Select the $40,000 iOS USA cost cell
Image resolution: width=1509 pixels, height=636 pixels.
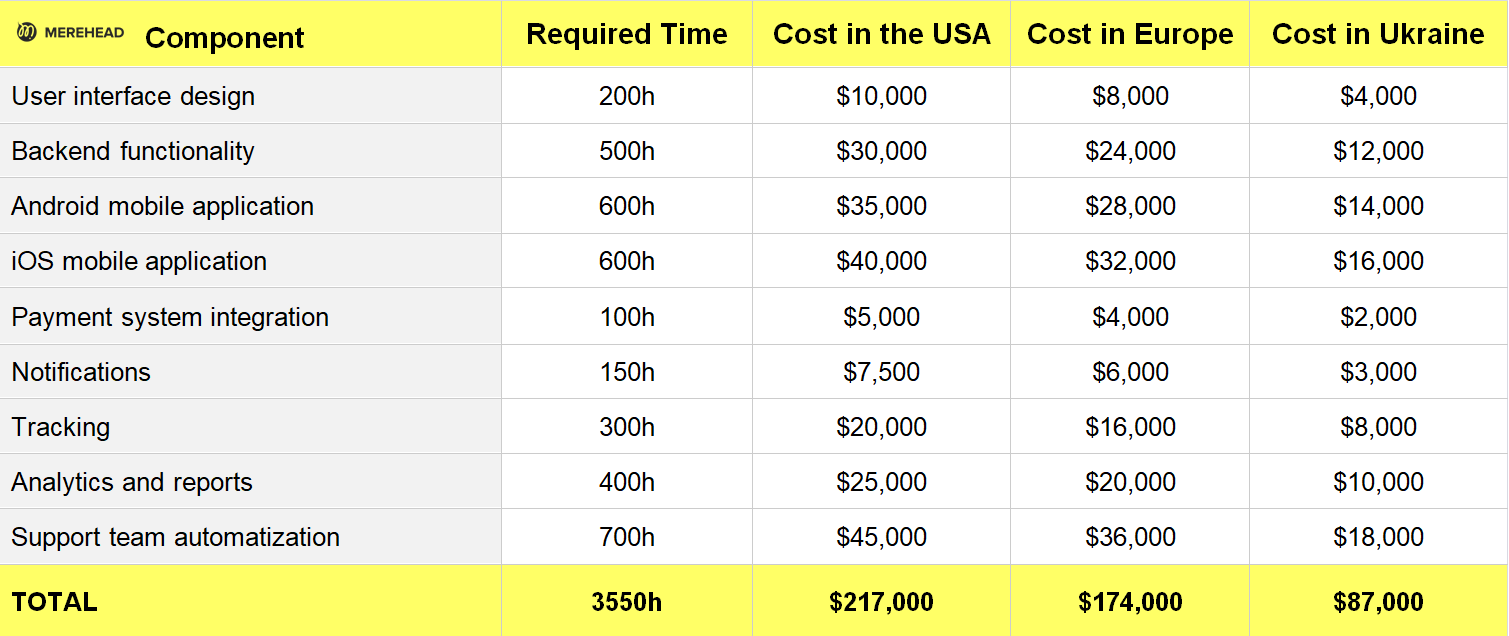tap(881, 261)
